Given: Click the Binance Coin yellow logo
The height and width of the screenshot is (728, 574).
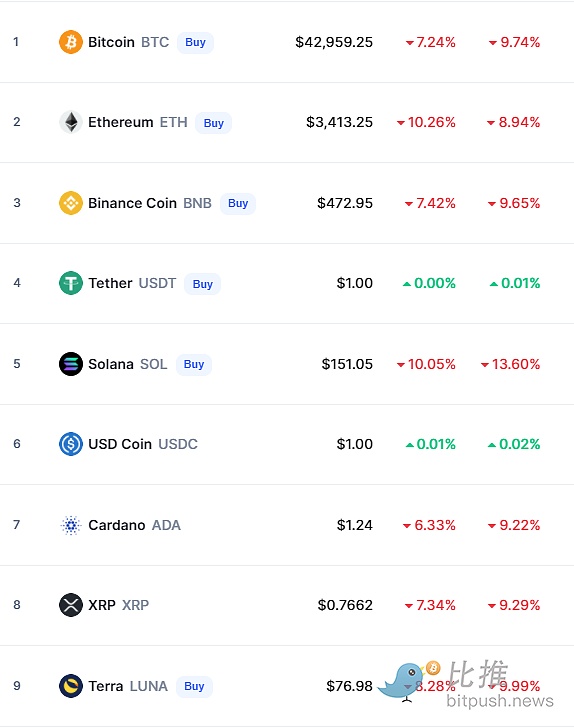Looking at the screenshot, I should point(71,203).
